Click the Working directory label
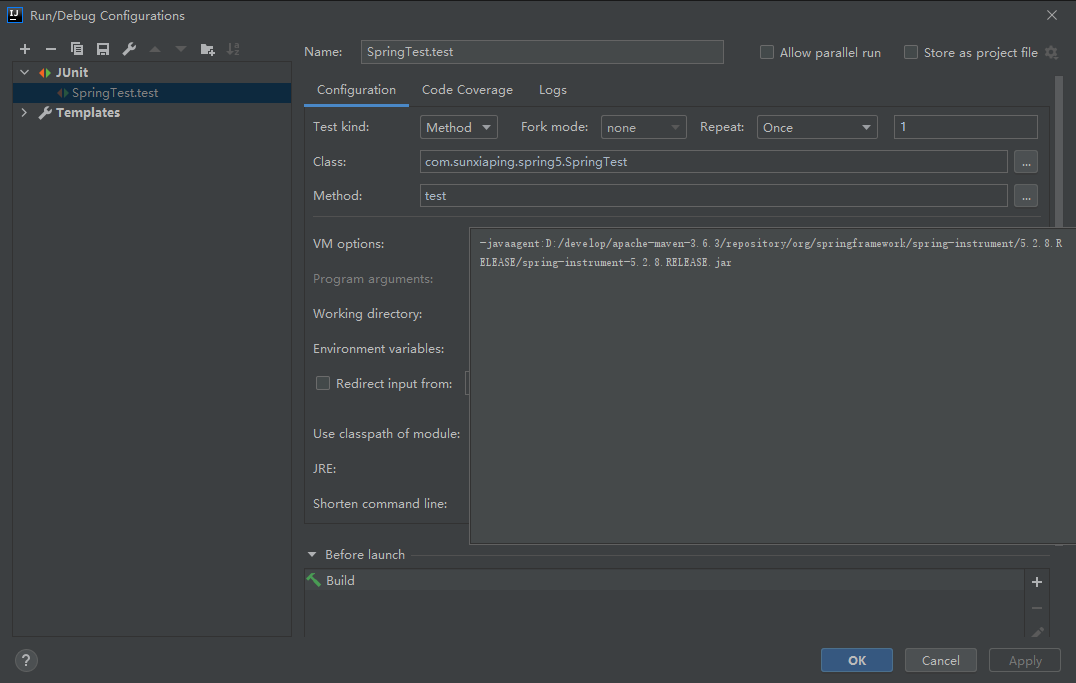 click(367, 314)
